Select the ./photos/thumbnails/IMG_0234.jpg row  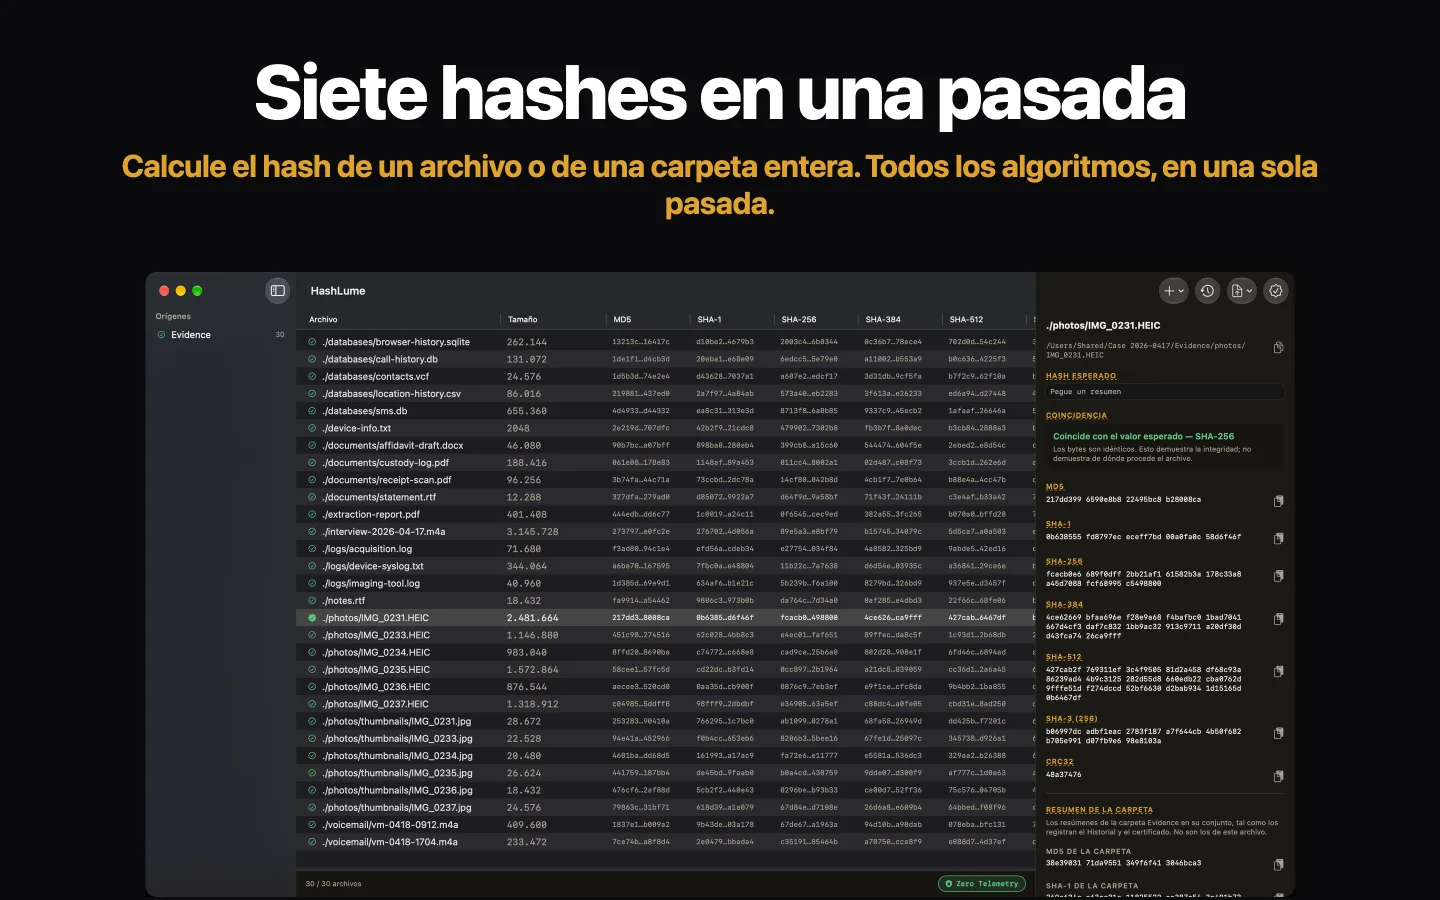[666, 756]
